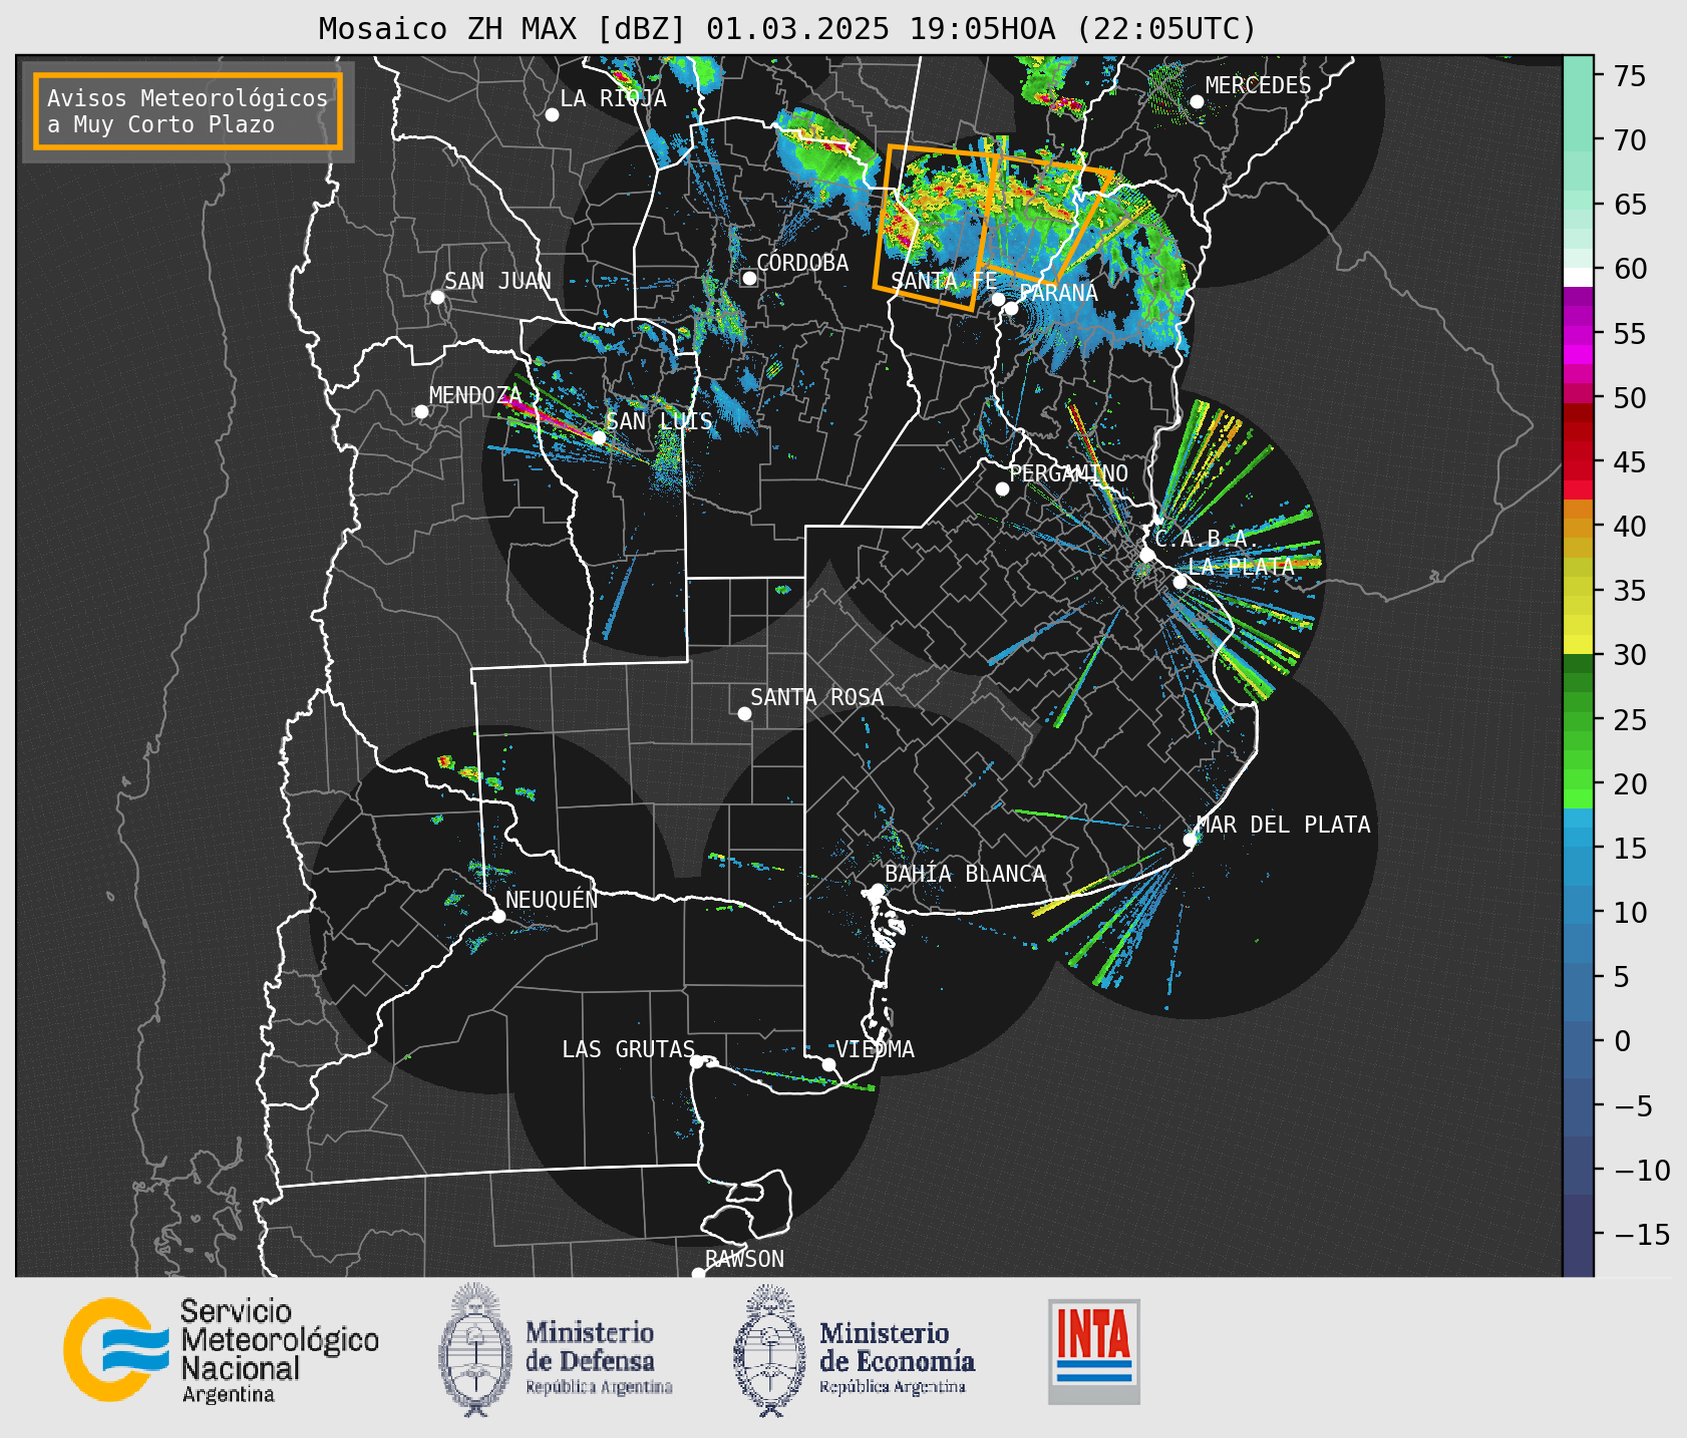This screenshot has height=1438, width=1687.
Task: Click the SANTA ROSA city label
Action: pyautogui.click(x=817, y=697)
